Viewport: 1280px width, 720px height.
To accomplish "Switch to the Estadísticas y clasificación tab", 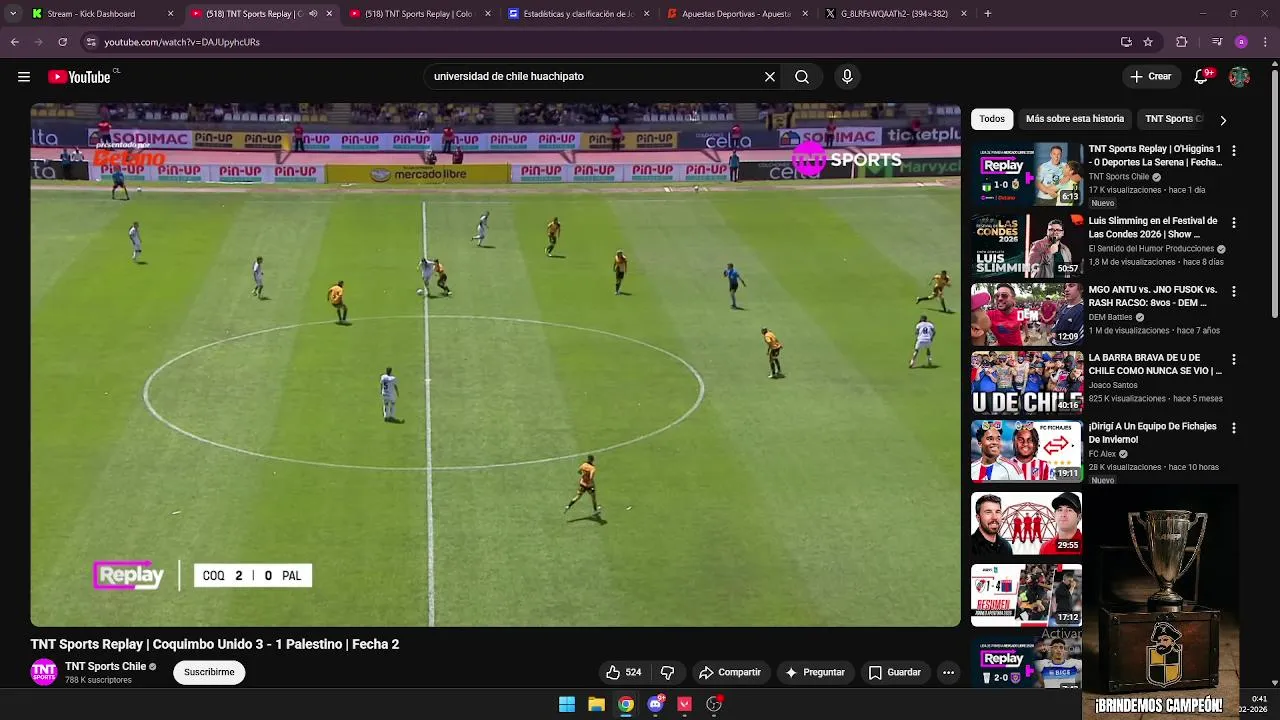I will coord(577,14).
